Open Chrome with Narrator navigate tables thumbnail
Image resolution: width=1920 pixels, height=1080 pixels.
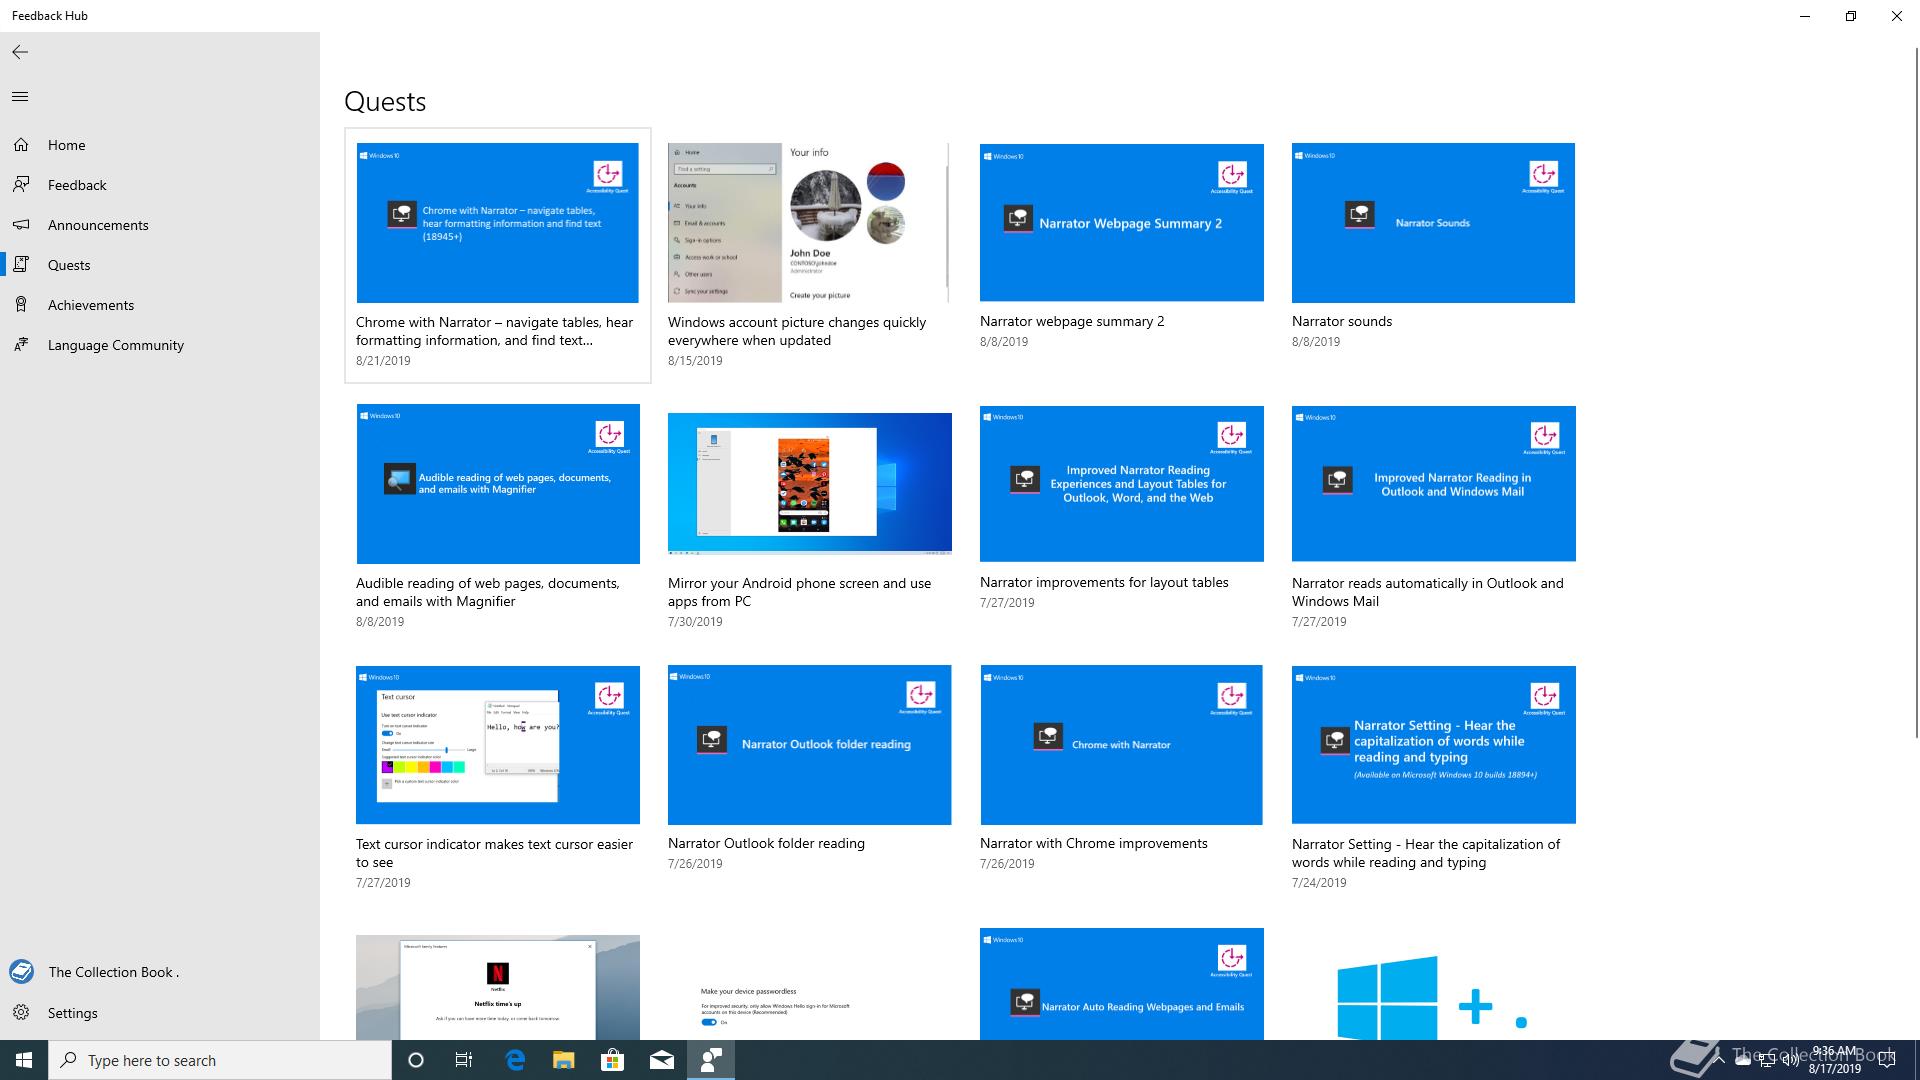pos(497,223)
